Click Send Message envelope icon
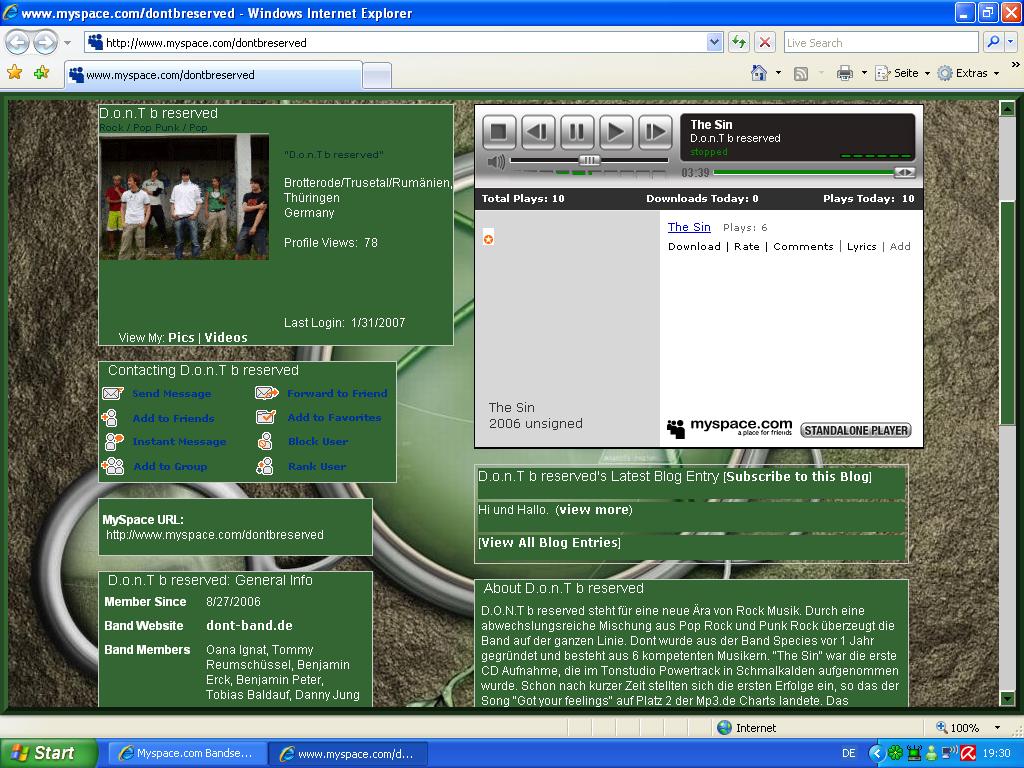Viewport: 1024px width, 768px height. point(112,393)
